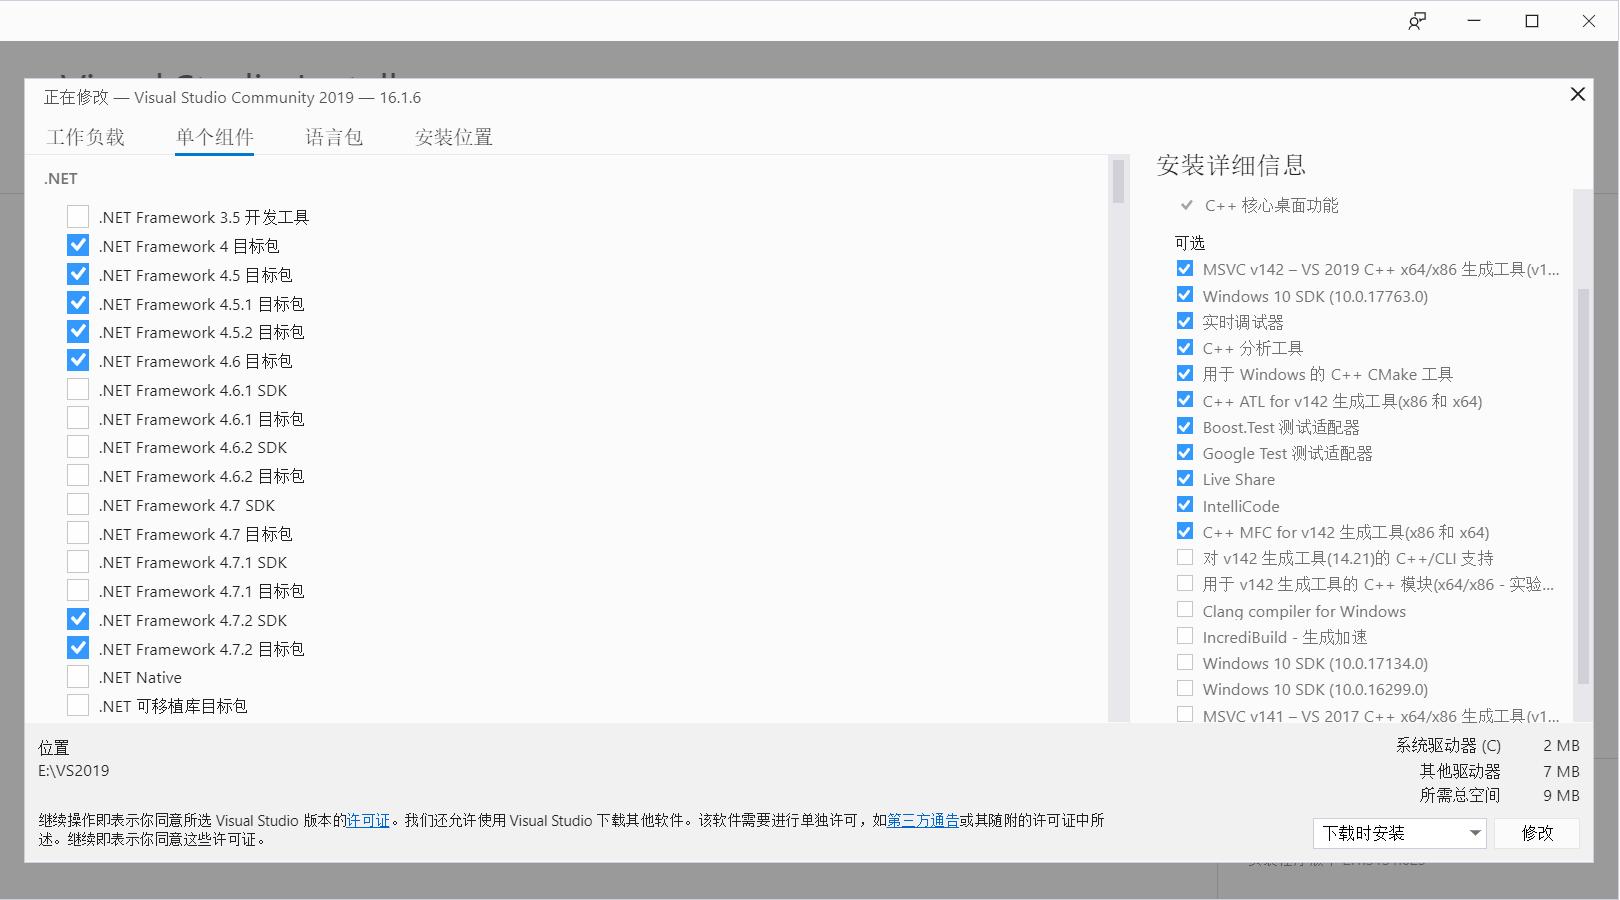Toggle .NET Framework 4.5.1 目标包 checkbox
The image size is (1620, 900).
78,303
